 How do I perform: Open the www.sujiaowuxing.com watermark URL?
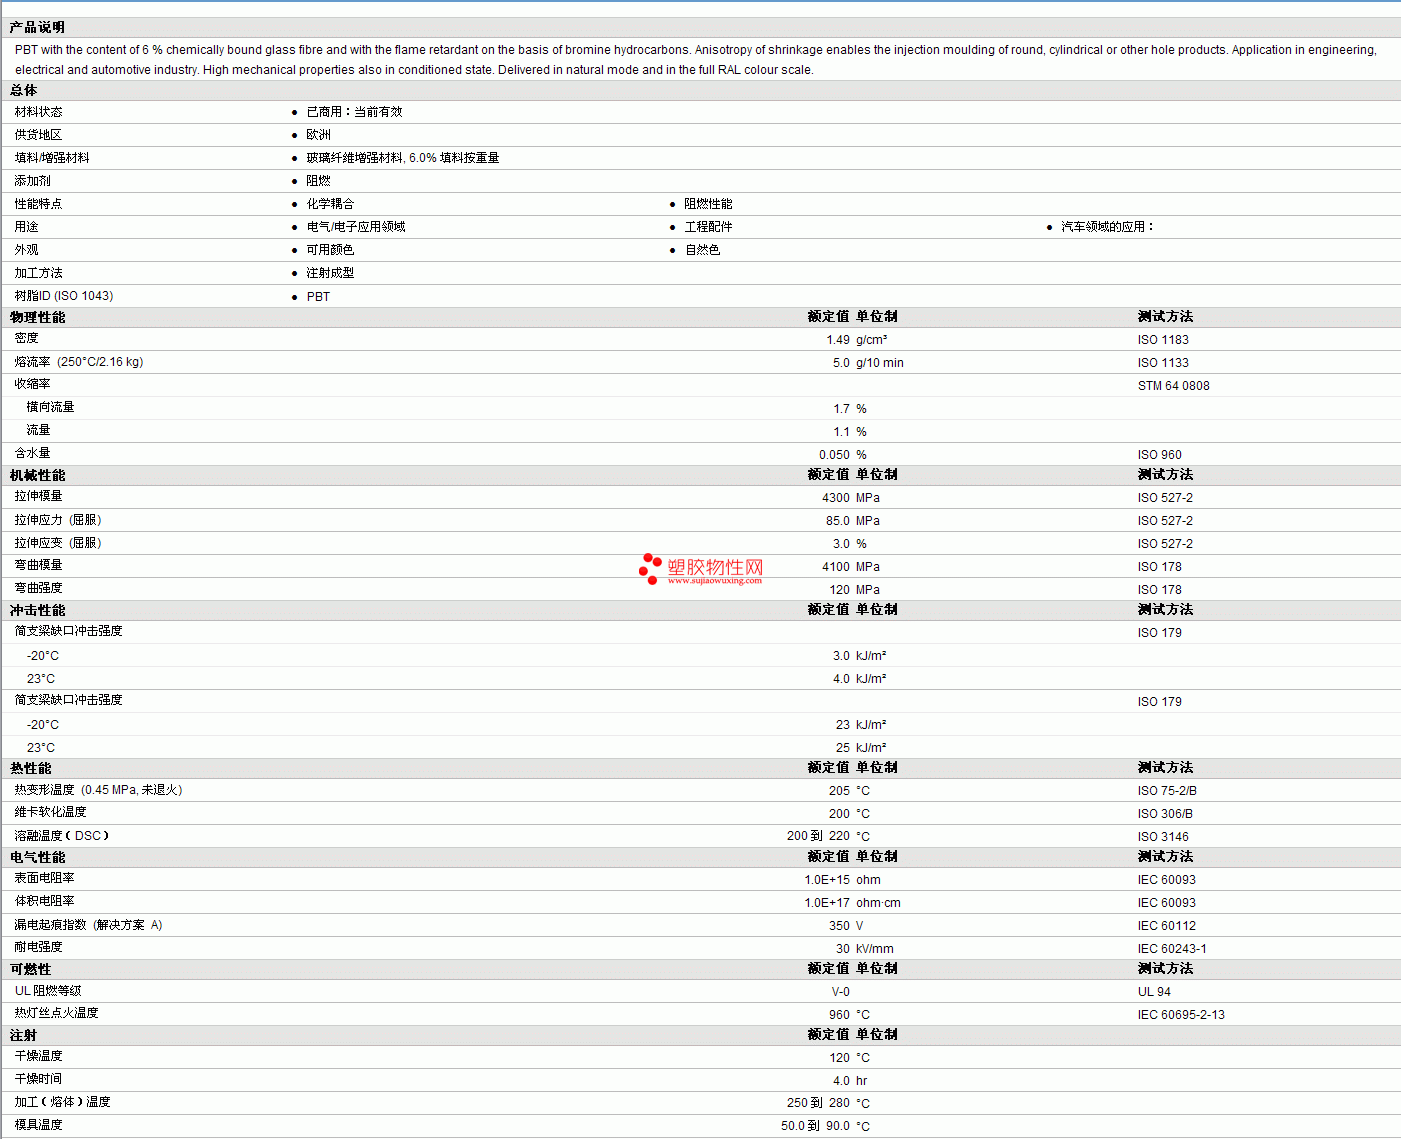click(714, 581)
